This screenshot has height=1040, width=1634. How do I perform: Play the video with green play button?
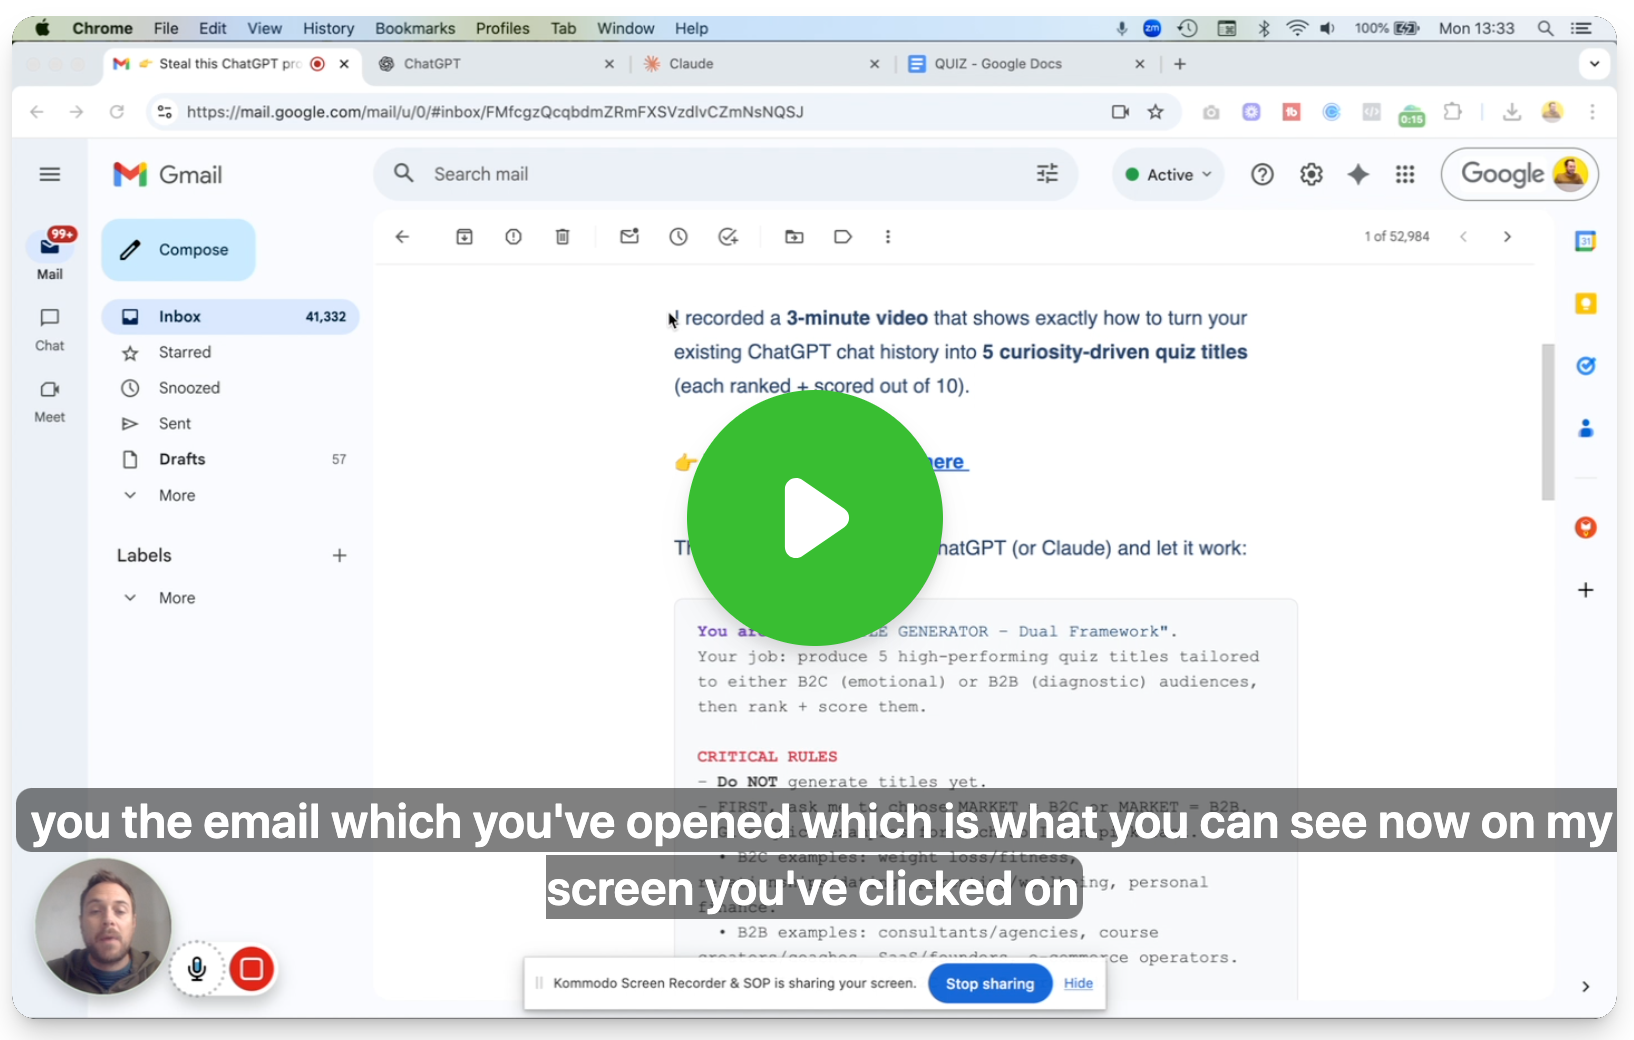pos(815,518)
